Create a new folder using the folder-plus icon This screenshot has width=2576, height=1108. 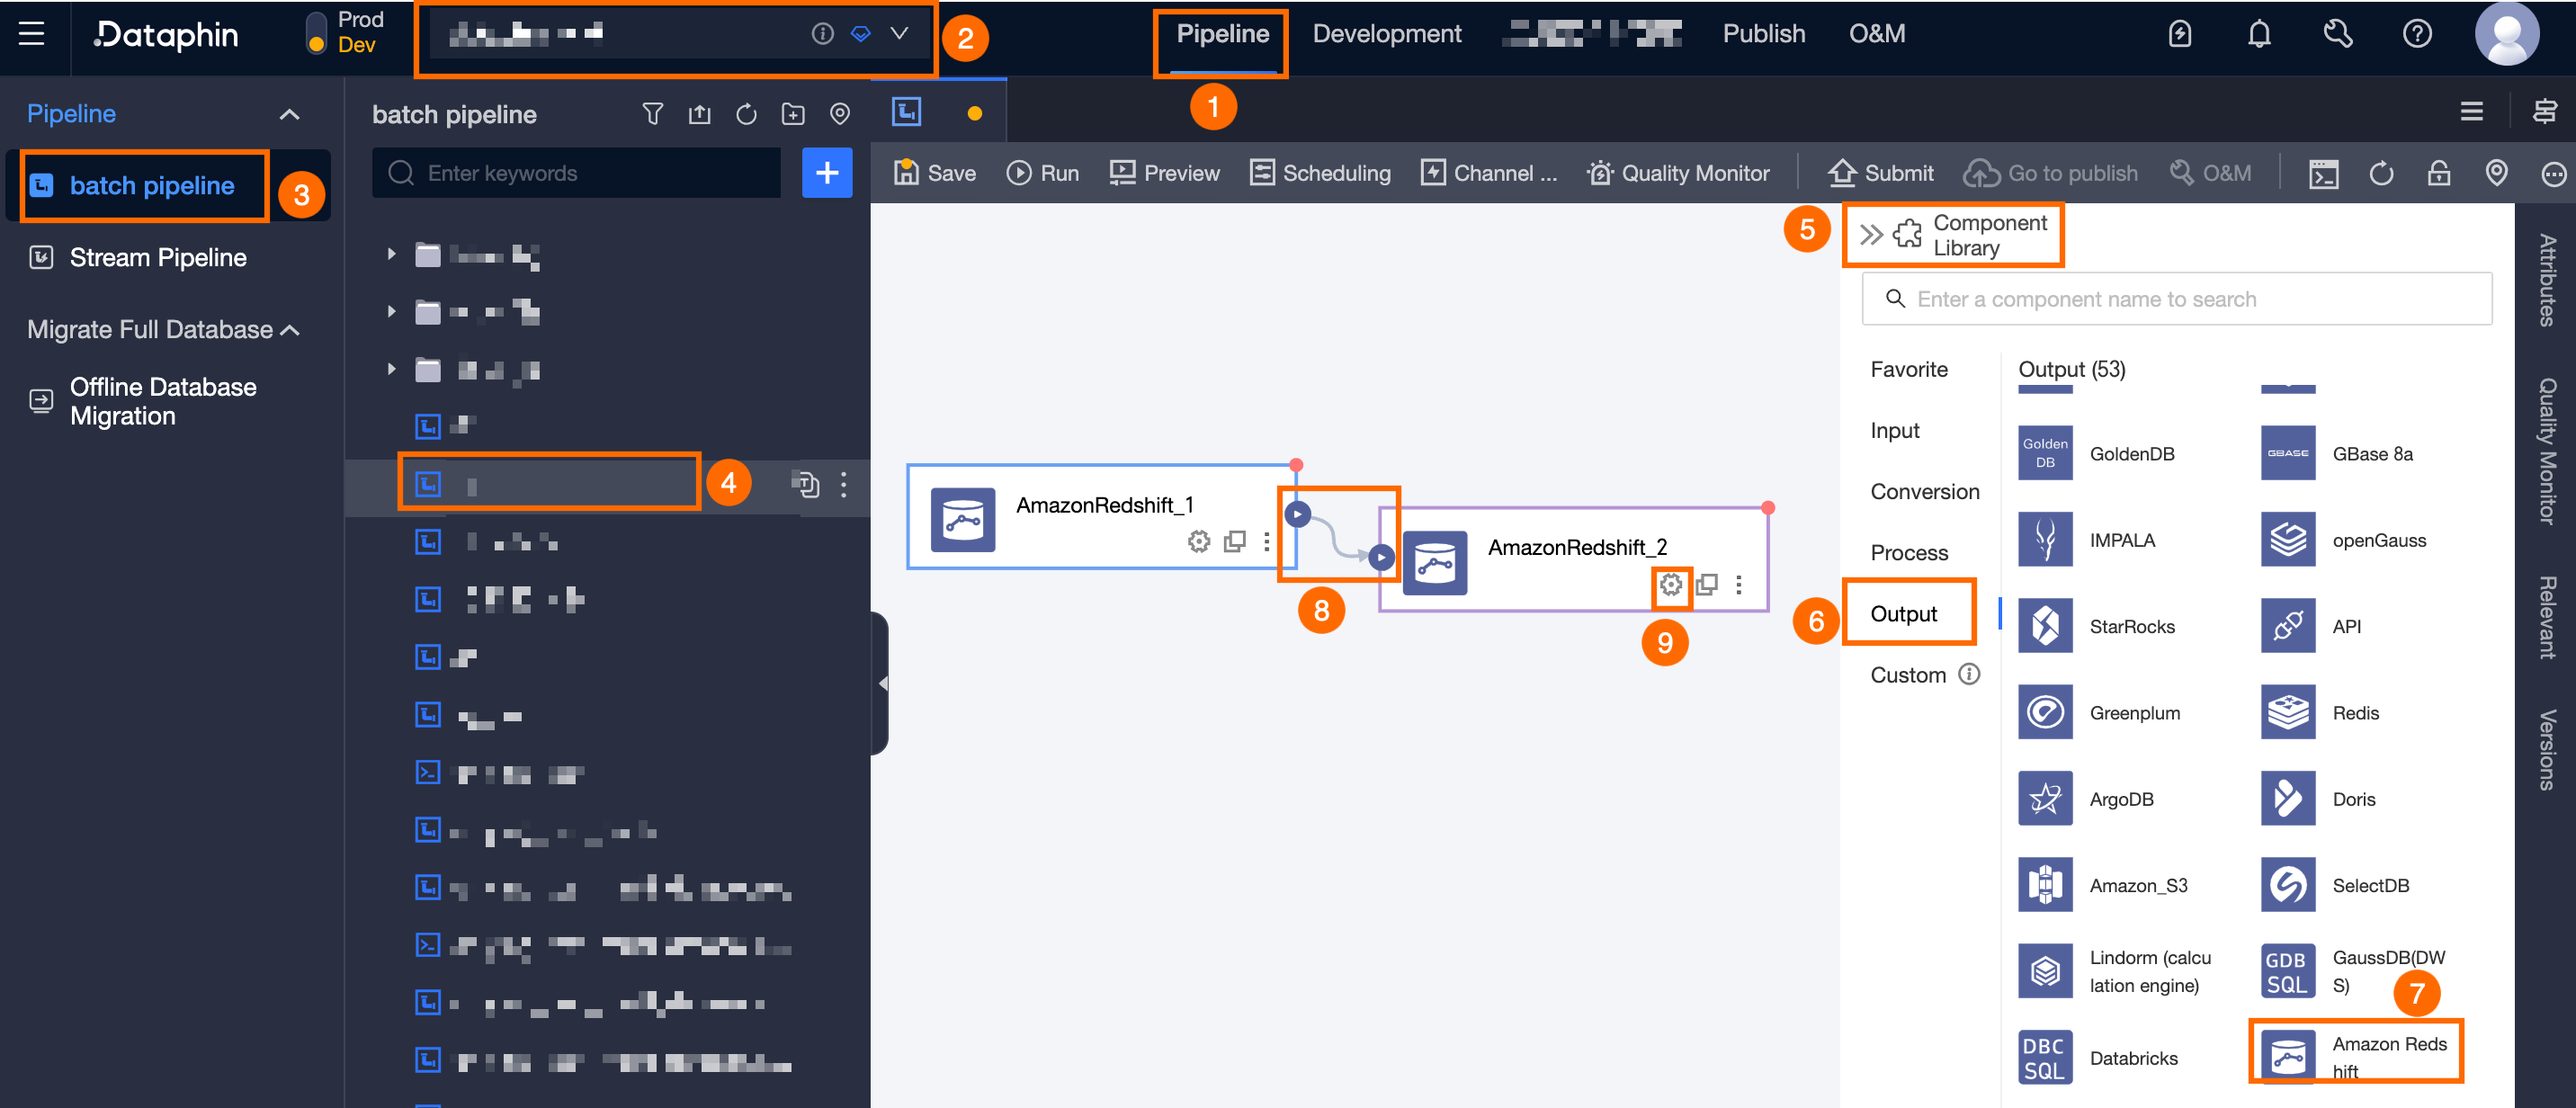pos(793,114)
